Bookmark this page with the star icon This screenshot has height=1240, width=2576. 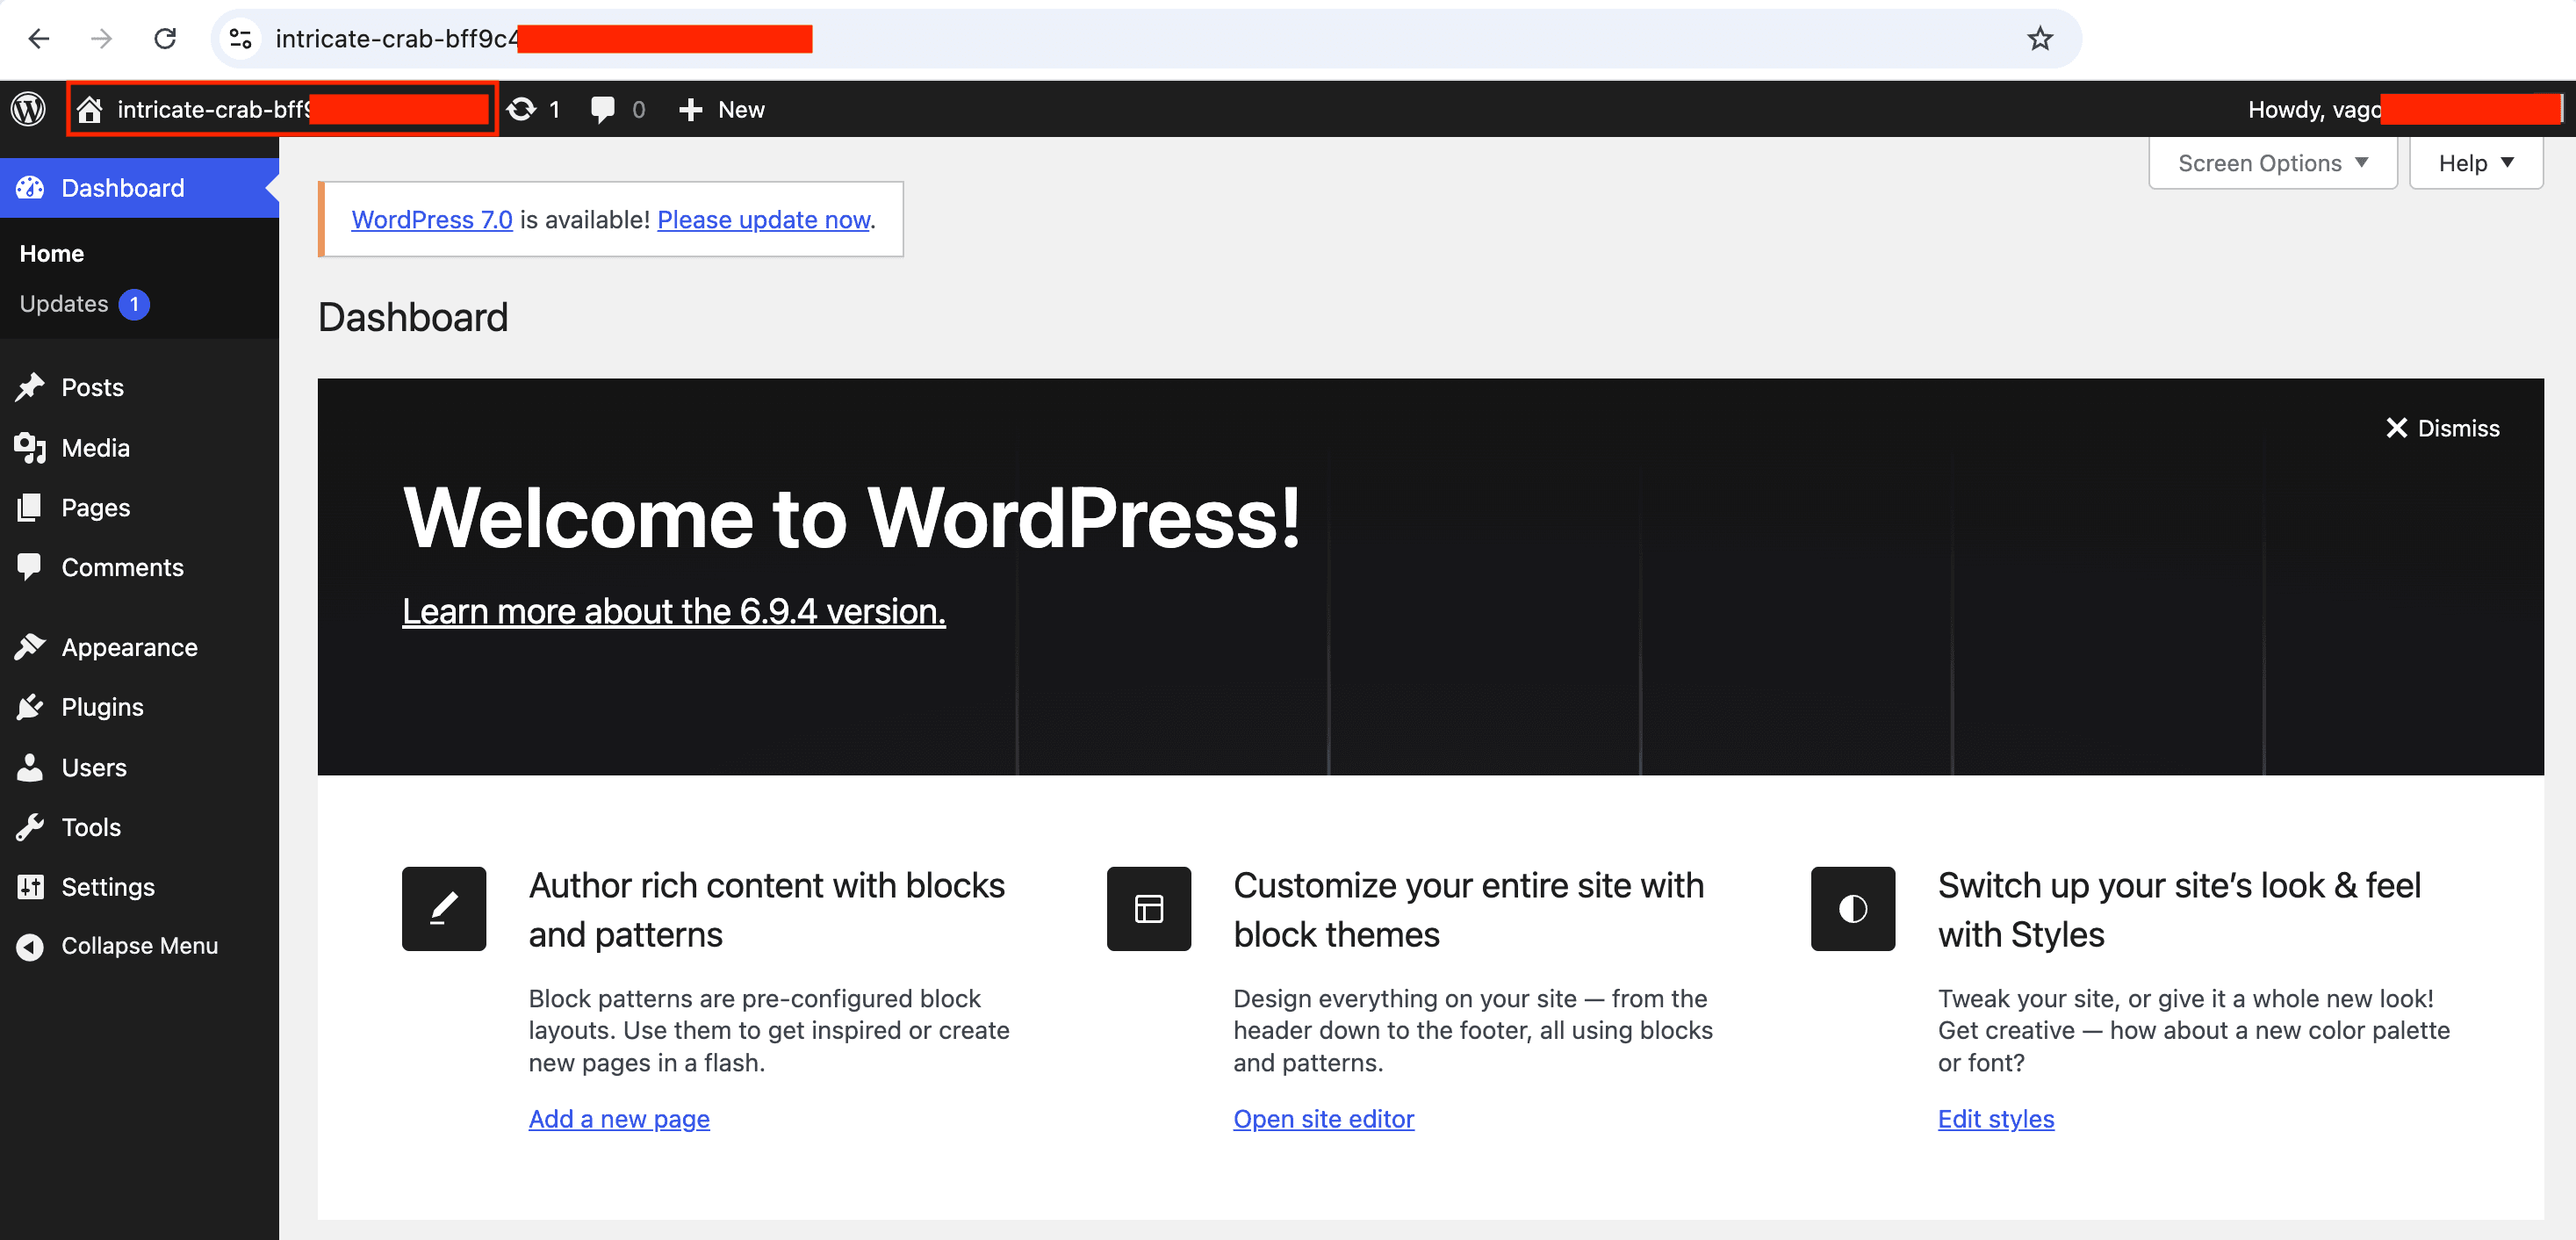2039,39
